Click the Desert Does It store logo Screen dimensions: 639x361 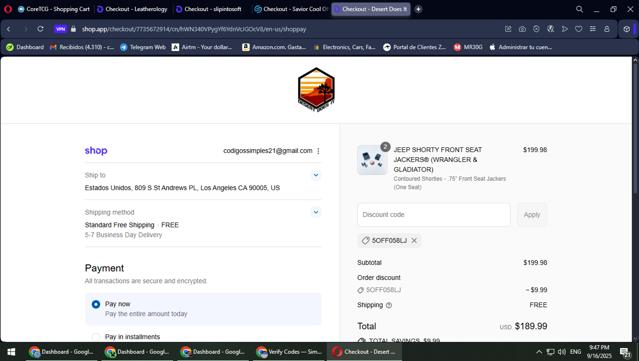tap(316, 89)
